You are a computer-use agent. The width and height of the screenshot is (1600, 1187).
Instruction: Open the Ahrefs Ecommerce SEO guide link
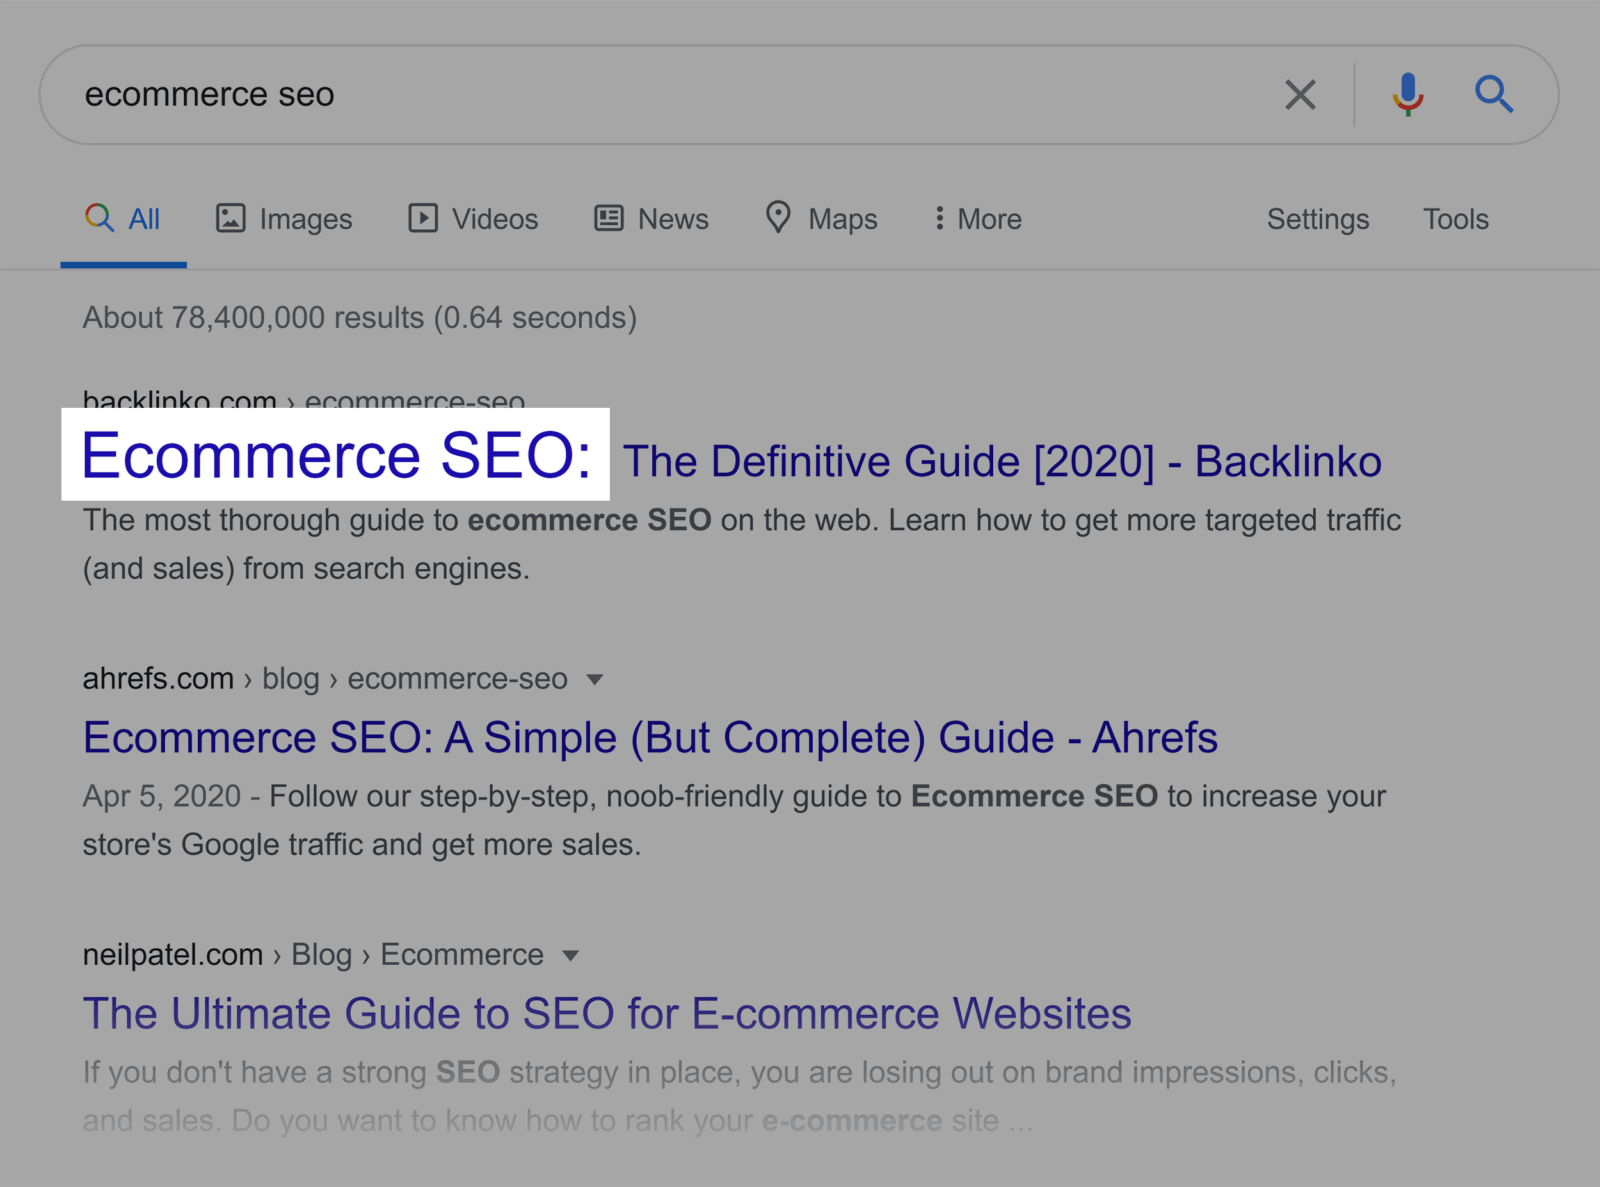[x=650, y=738]
